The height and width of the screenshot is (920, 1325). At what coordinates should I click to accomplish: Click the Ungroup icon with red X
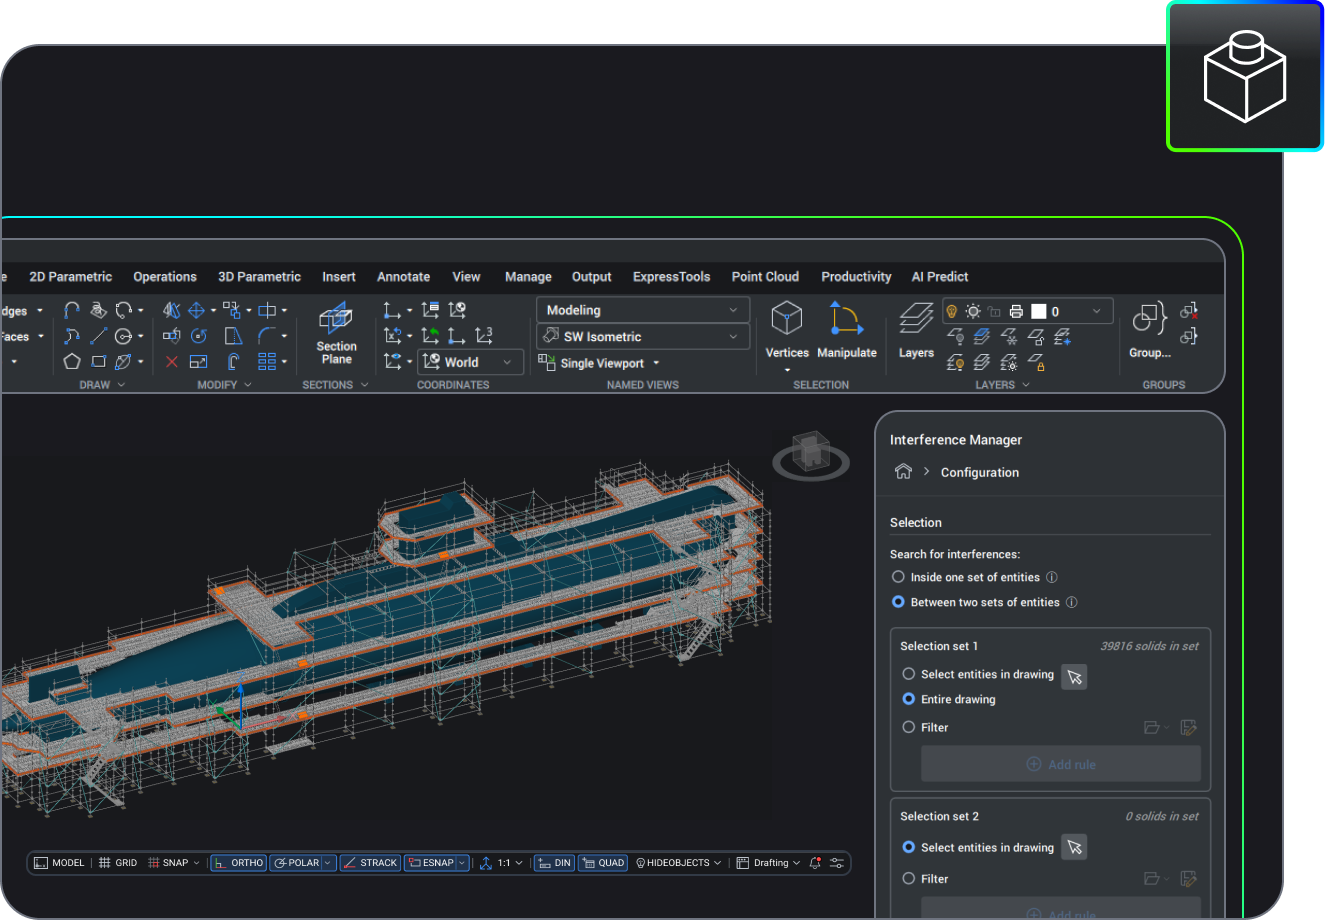[x=1189, y=311]
